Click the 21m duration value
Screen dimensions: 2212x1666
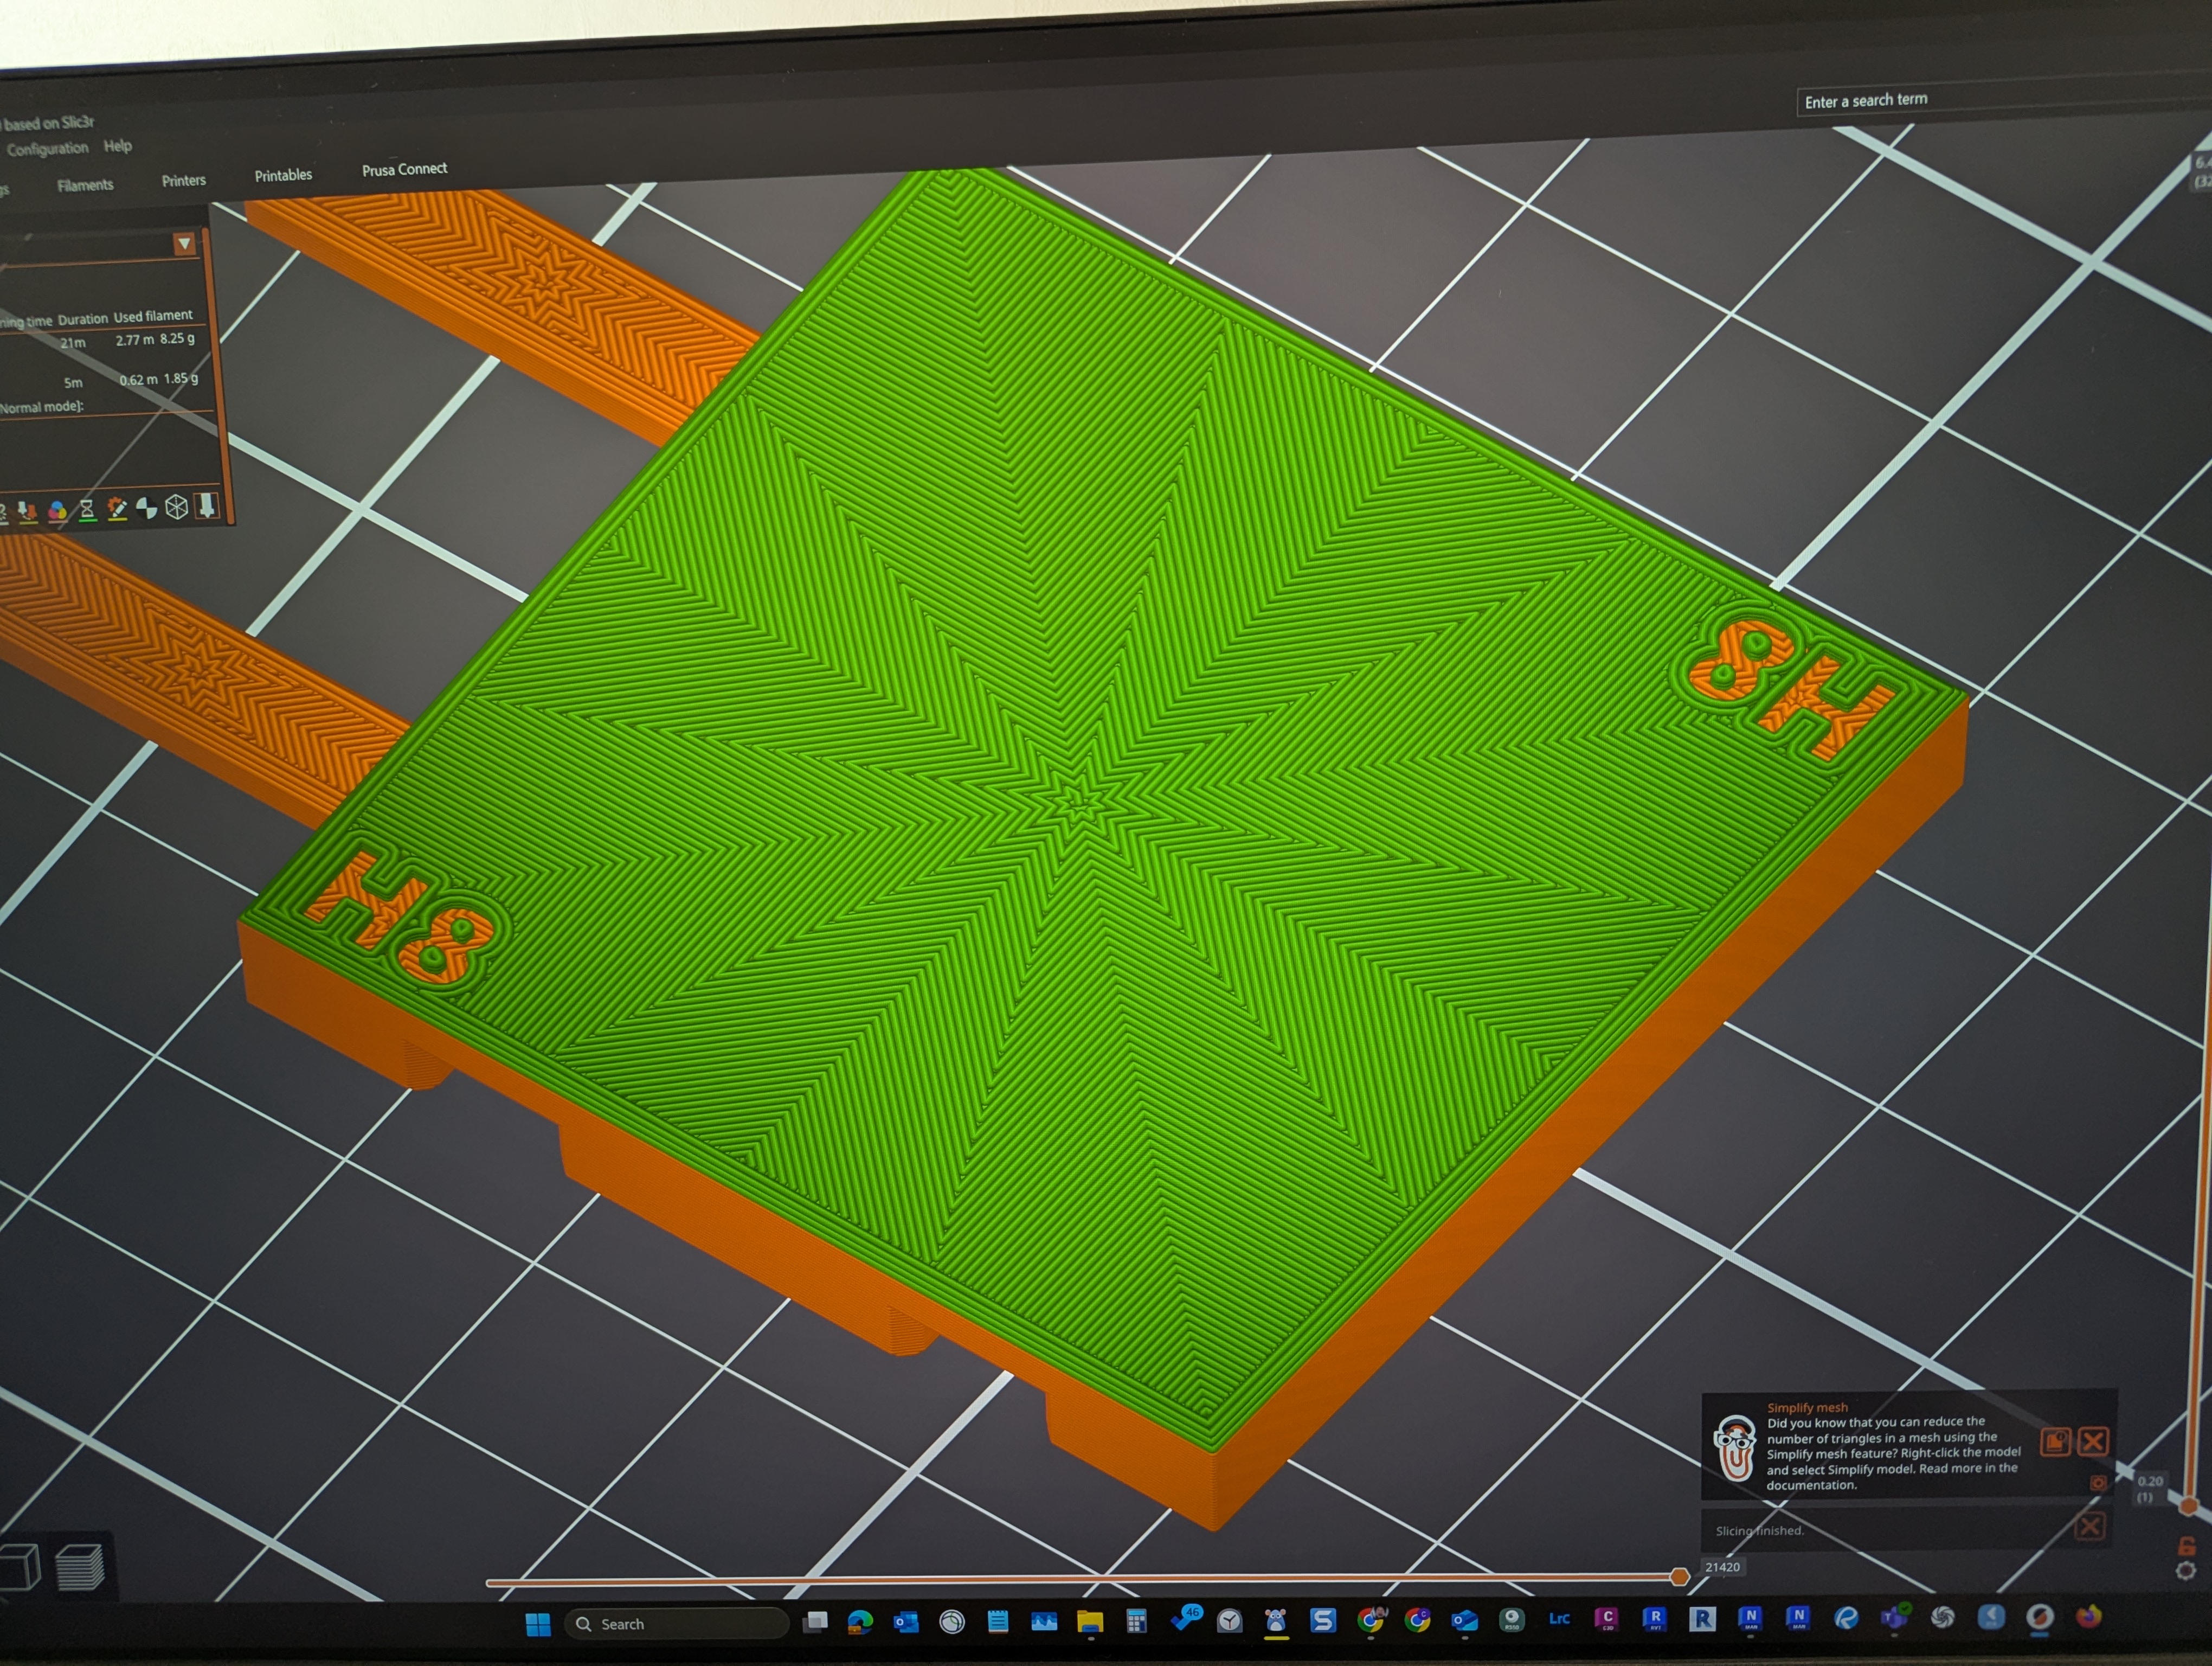pos(73,343)
